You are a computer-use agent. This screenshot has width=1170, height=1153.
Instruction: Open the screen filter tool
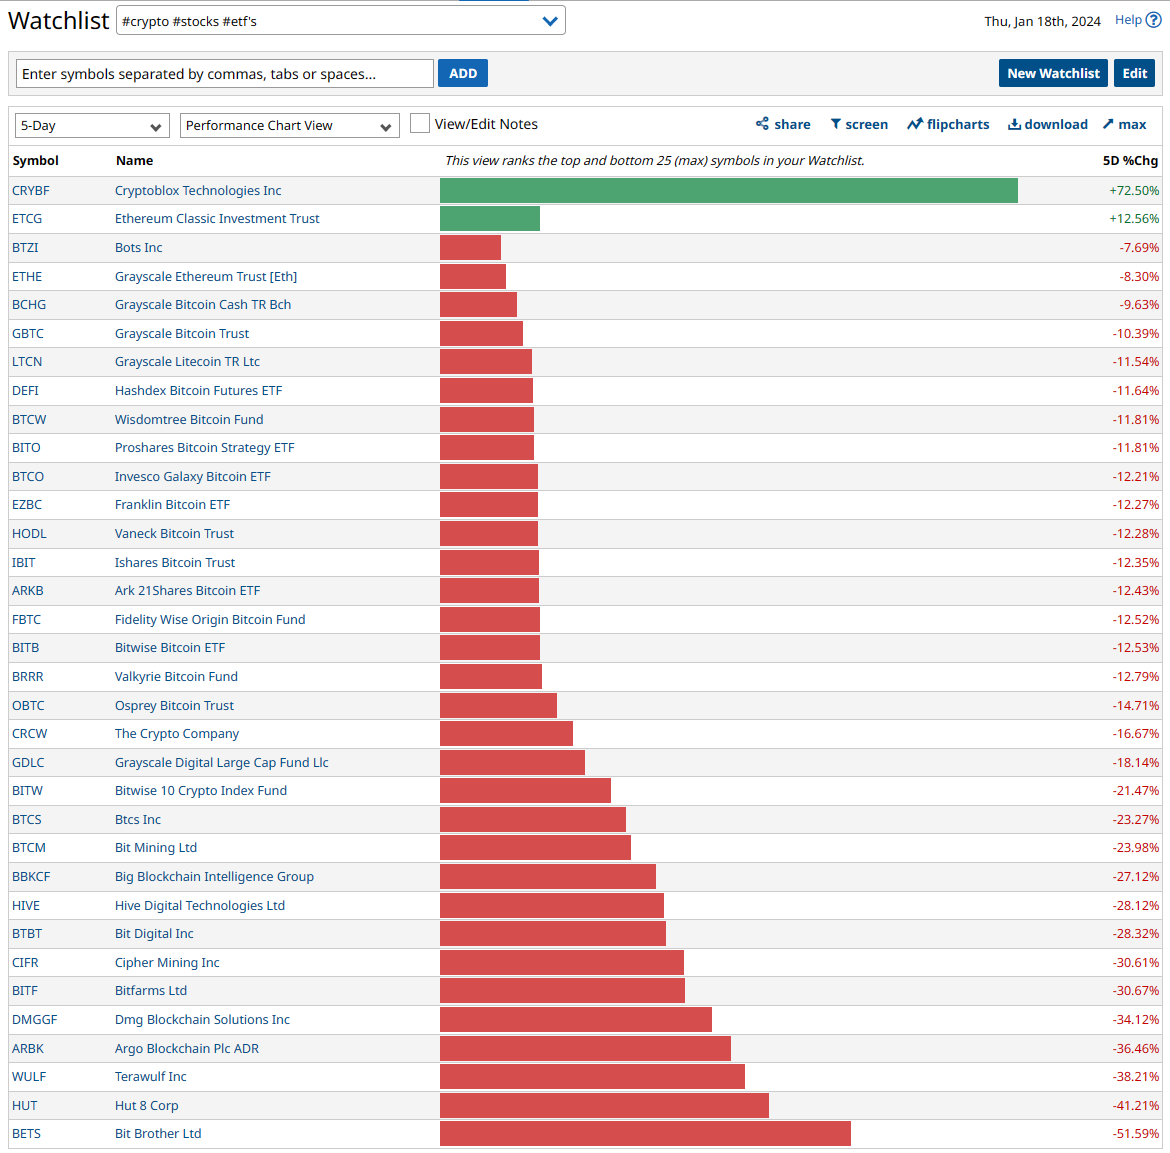(859, 125)
